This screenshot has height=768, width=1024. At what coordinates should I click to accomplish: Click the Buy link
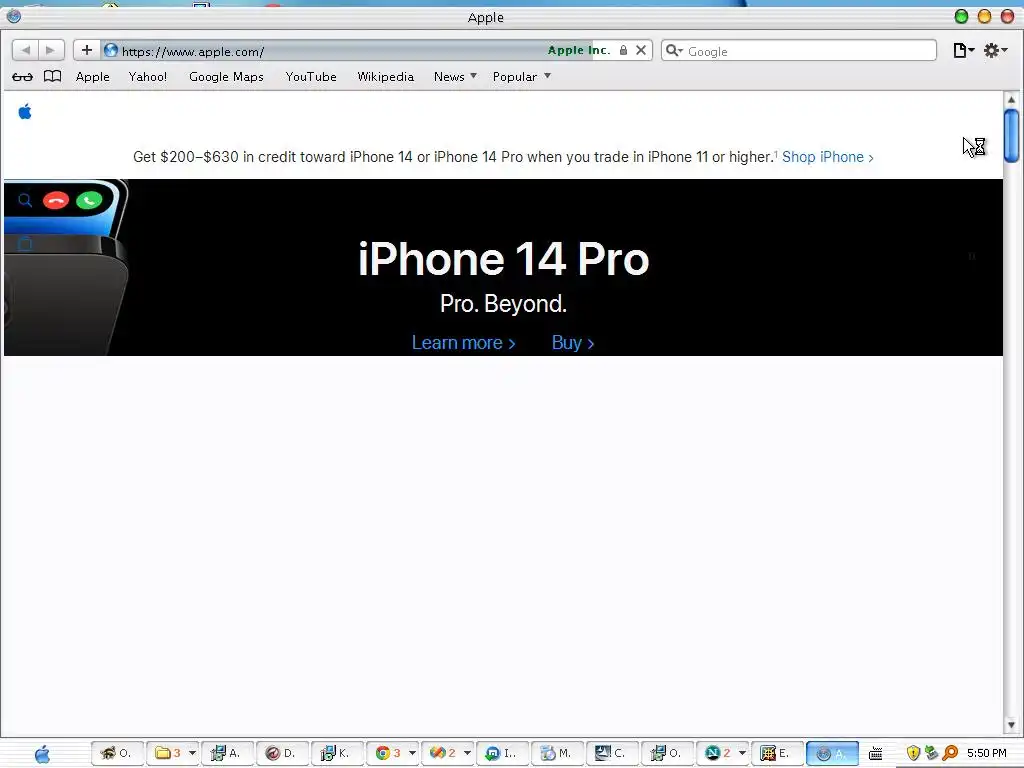pyautogui.click(x=573, y=343)
